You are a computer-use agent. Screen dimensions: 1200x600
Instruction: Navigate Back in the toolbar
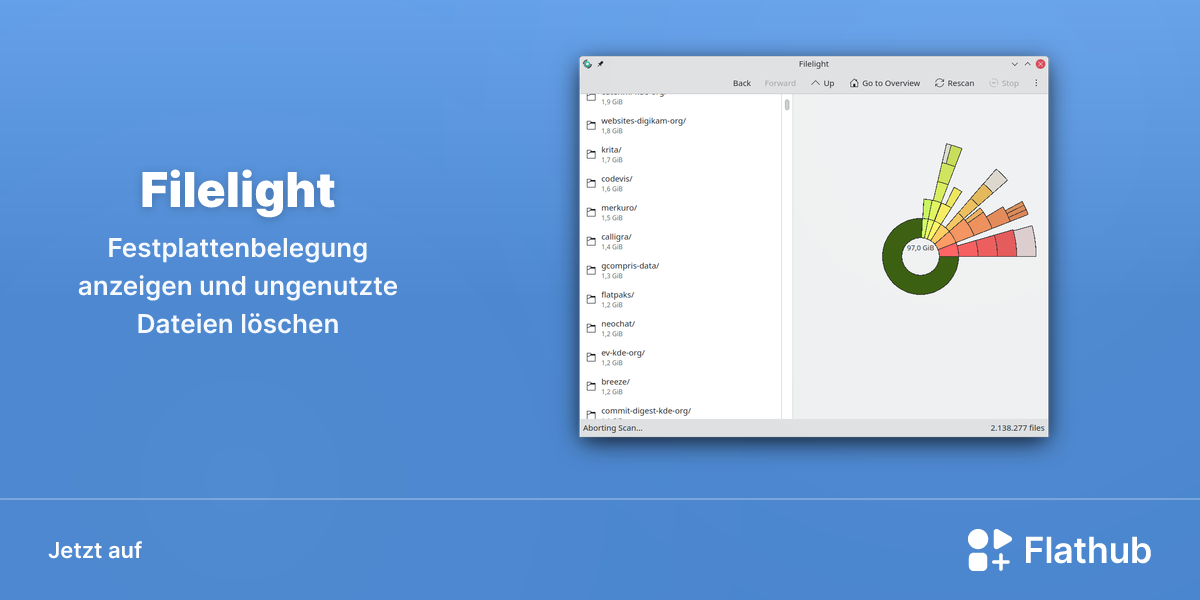click(742, 83)
